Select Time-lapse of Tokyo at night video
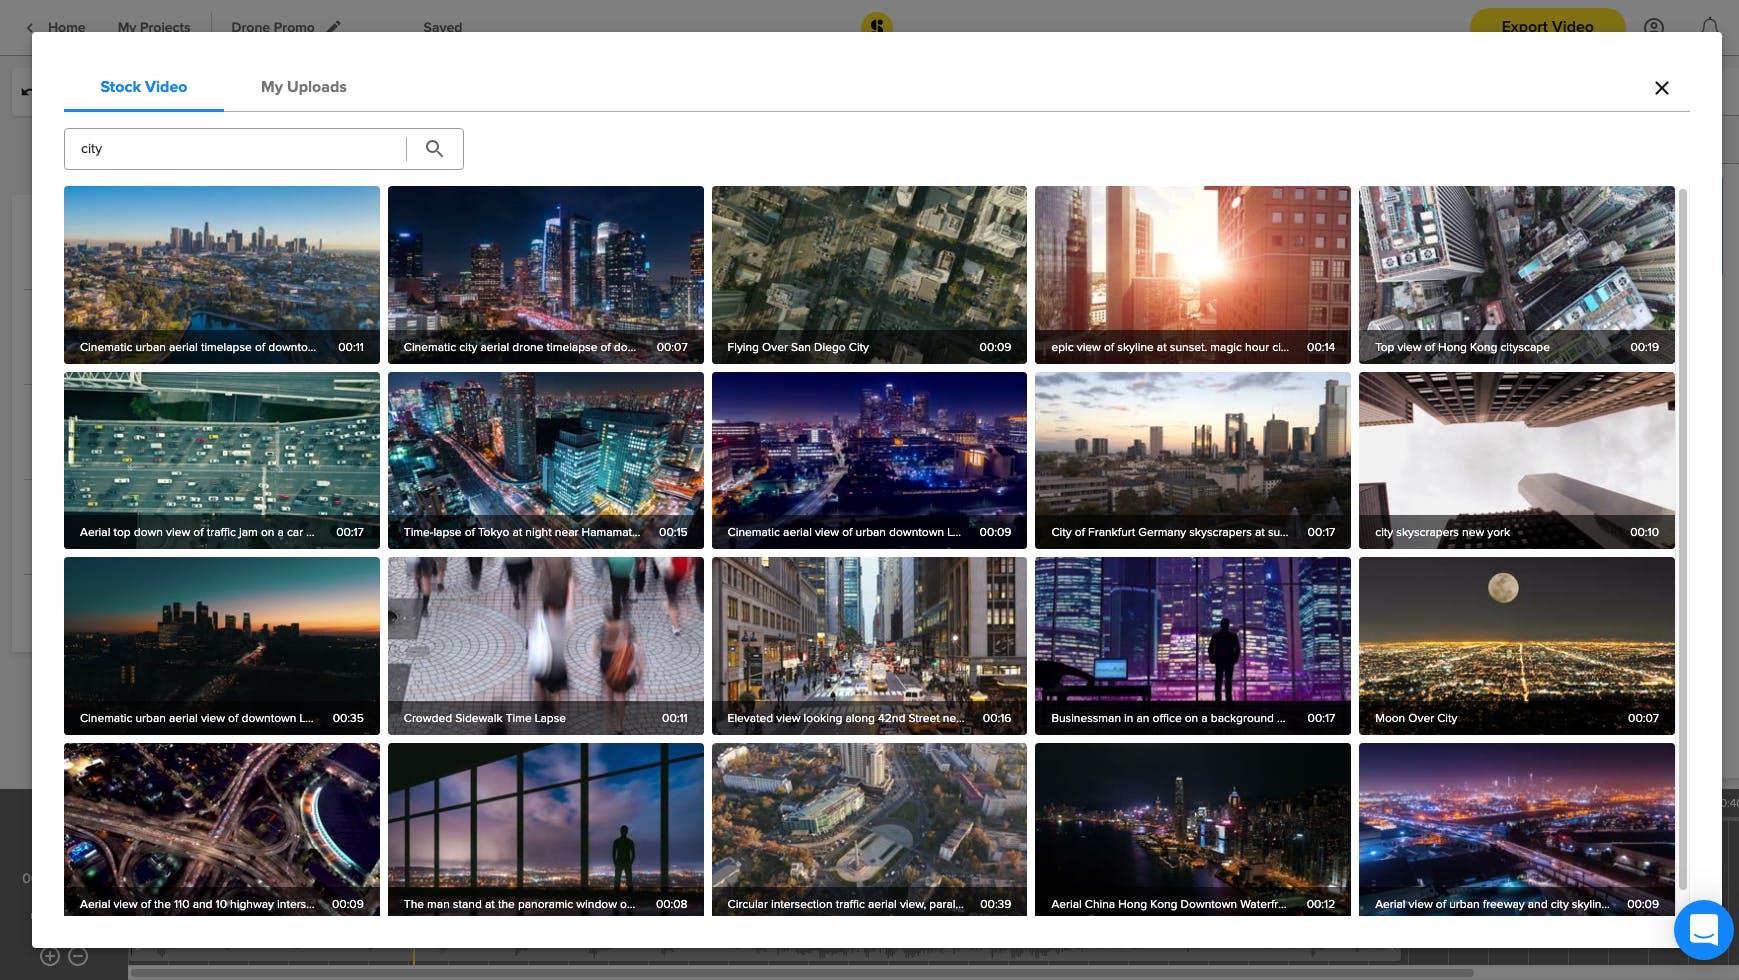The height and width of the screenshot is (980, 1739). [545, 460]
